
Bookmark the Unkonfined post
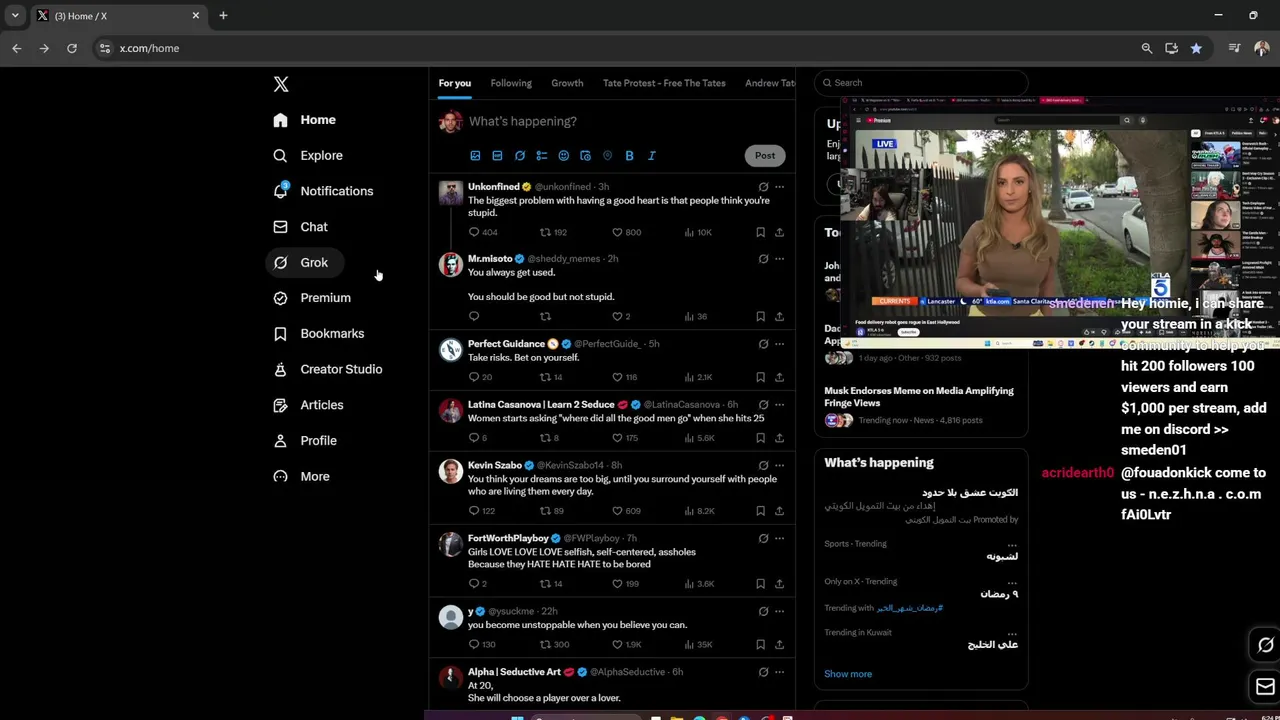click(x=760, y=232)
